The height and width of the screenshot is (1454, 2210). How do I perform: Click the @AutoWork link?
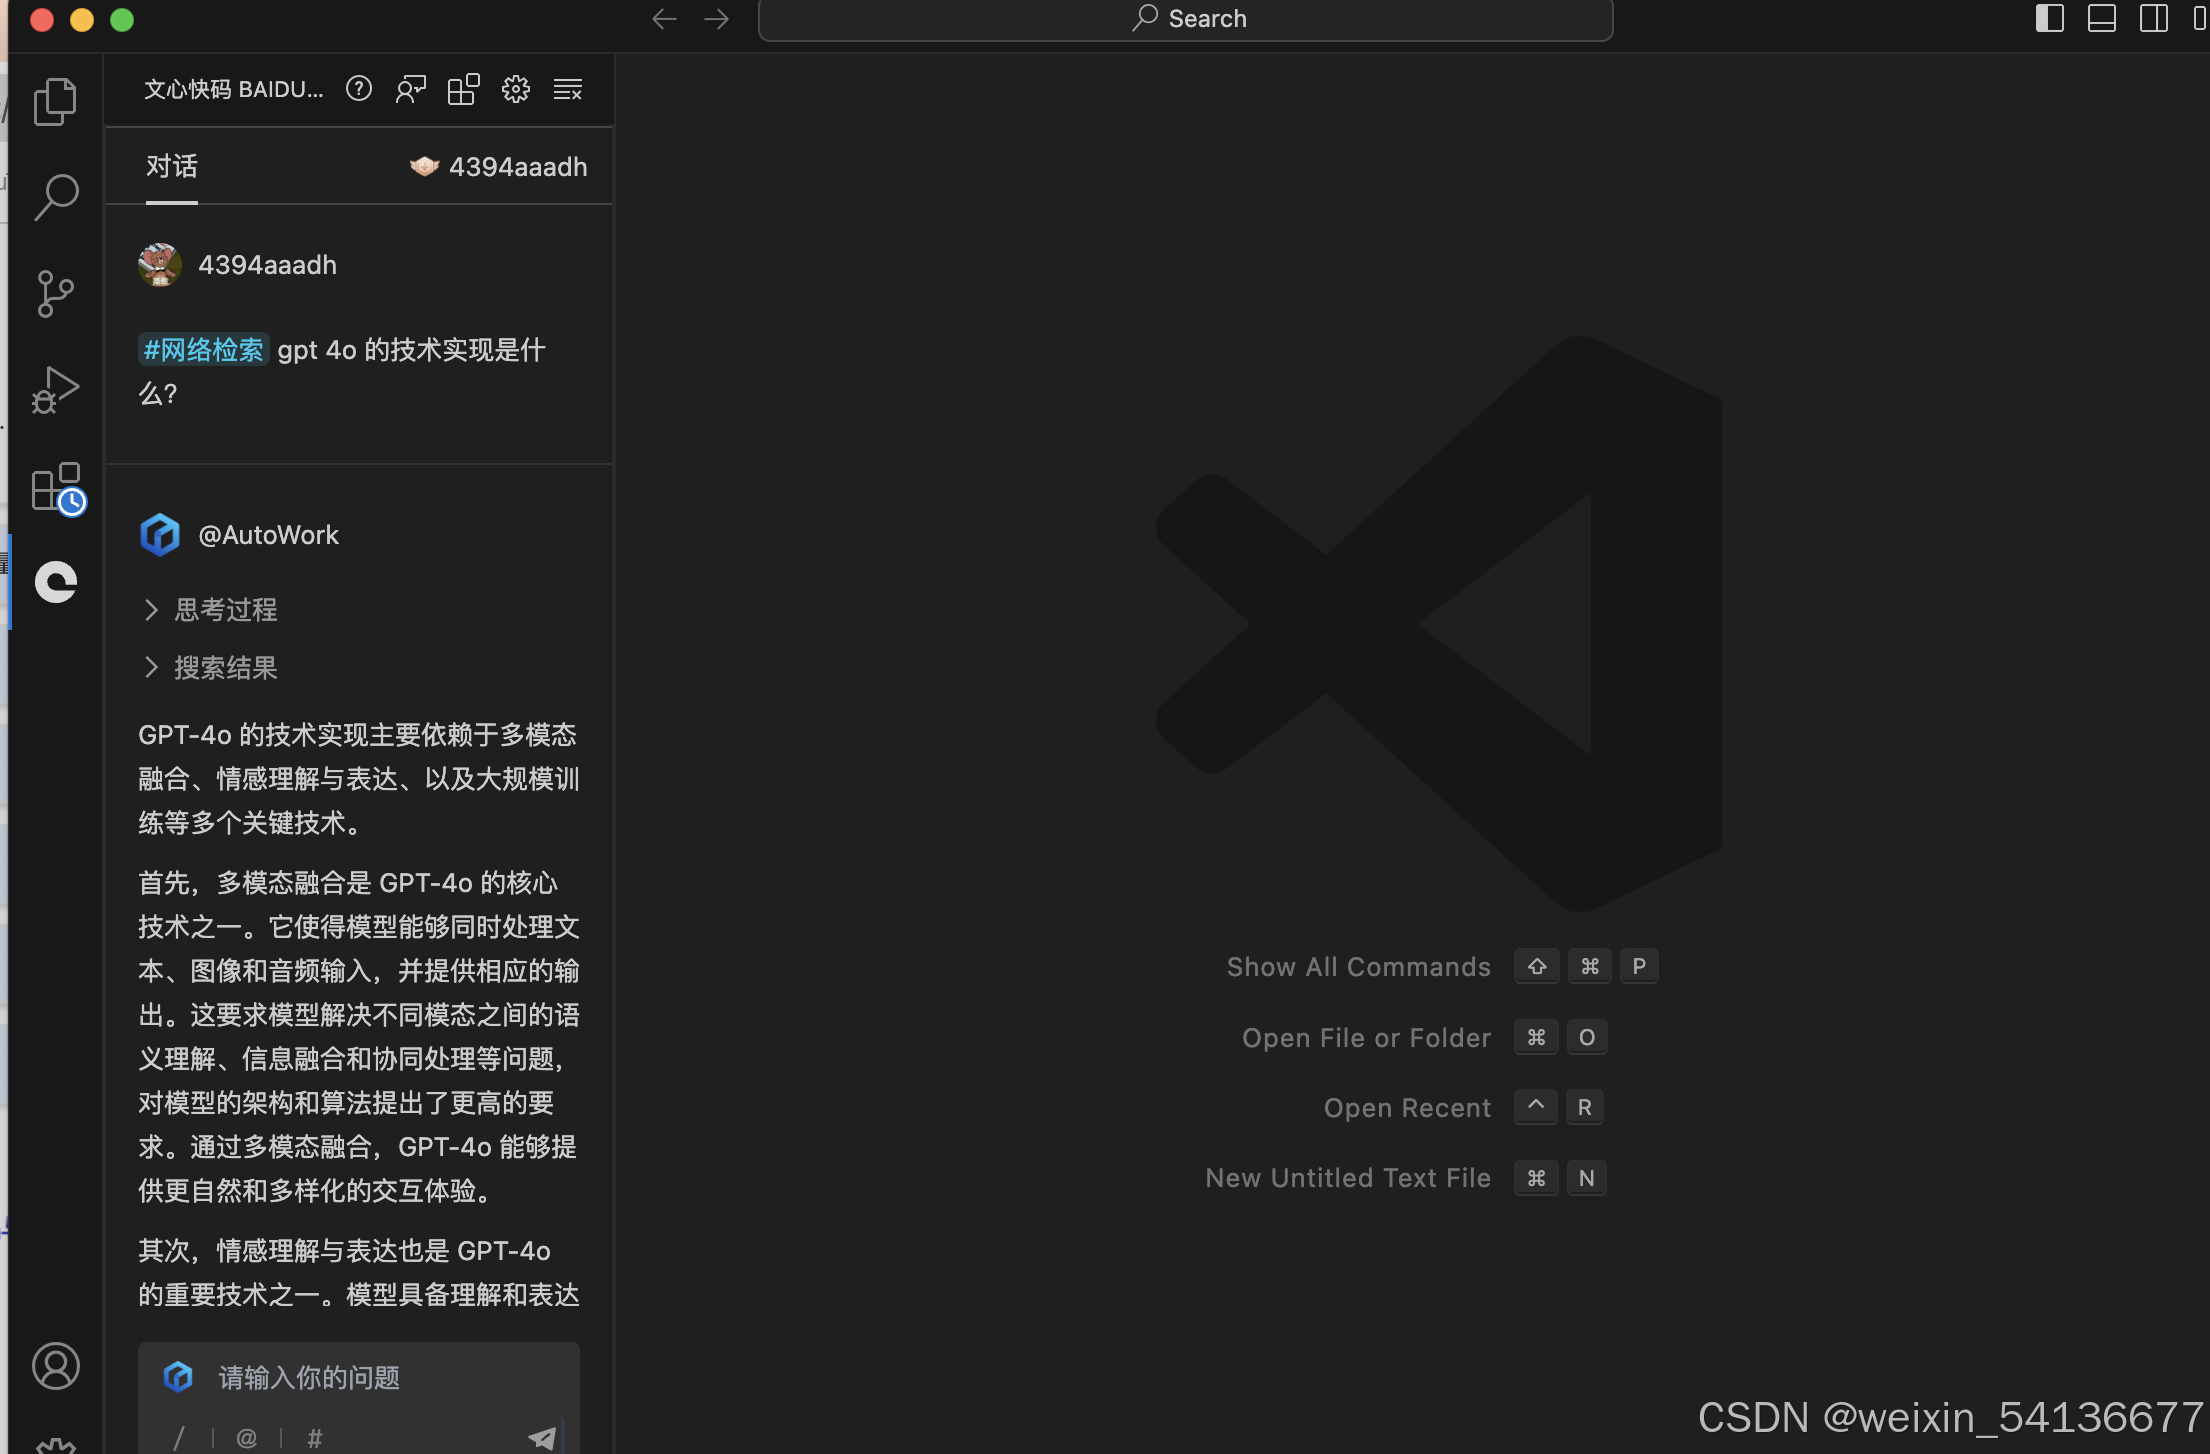[269, 534]
